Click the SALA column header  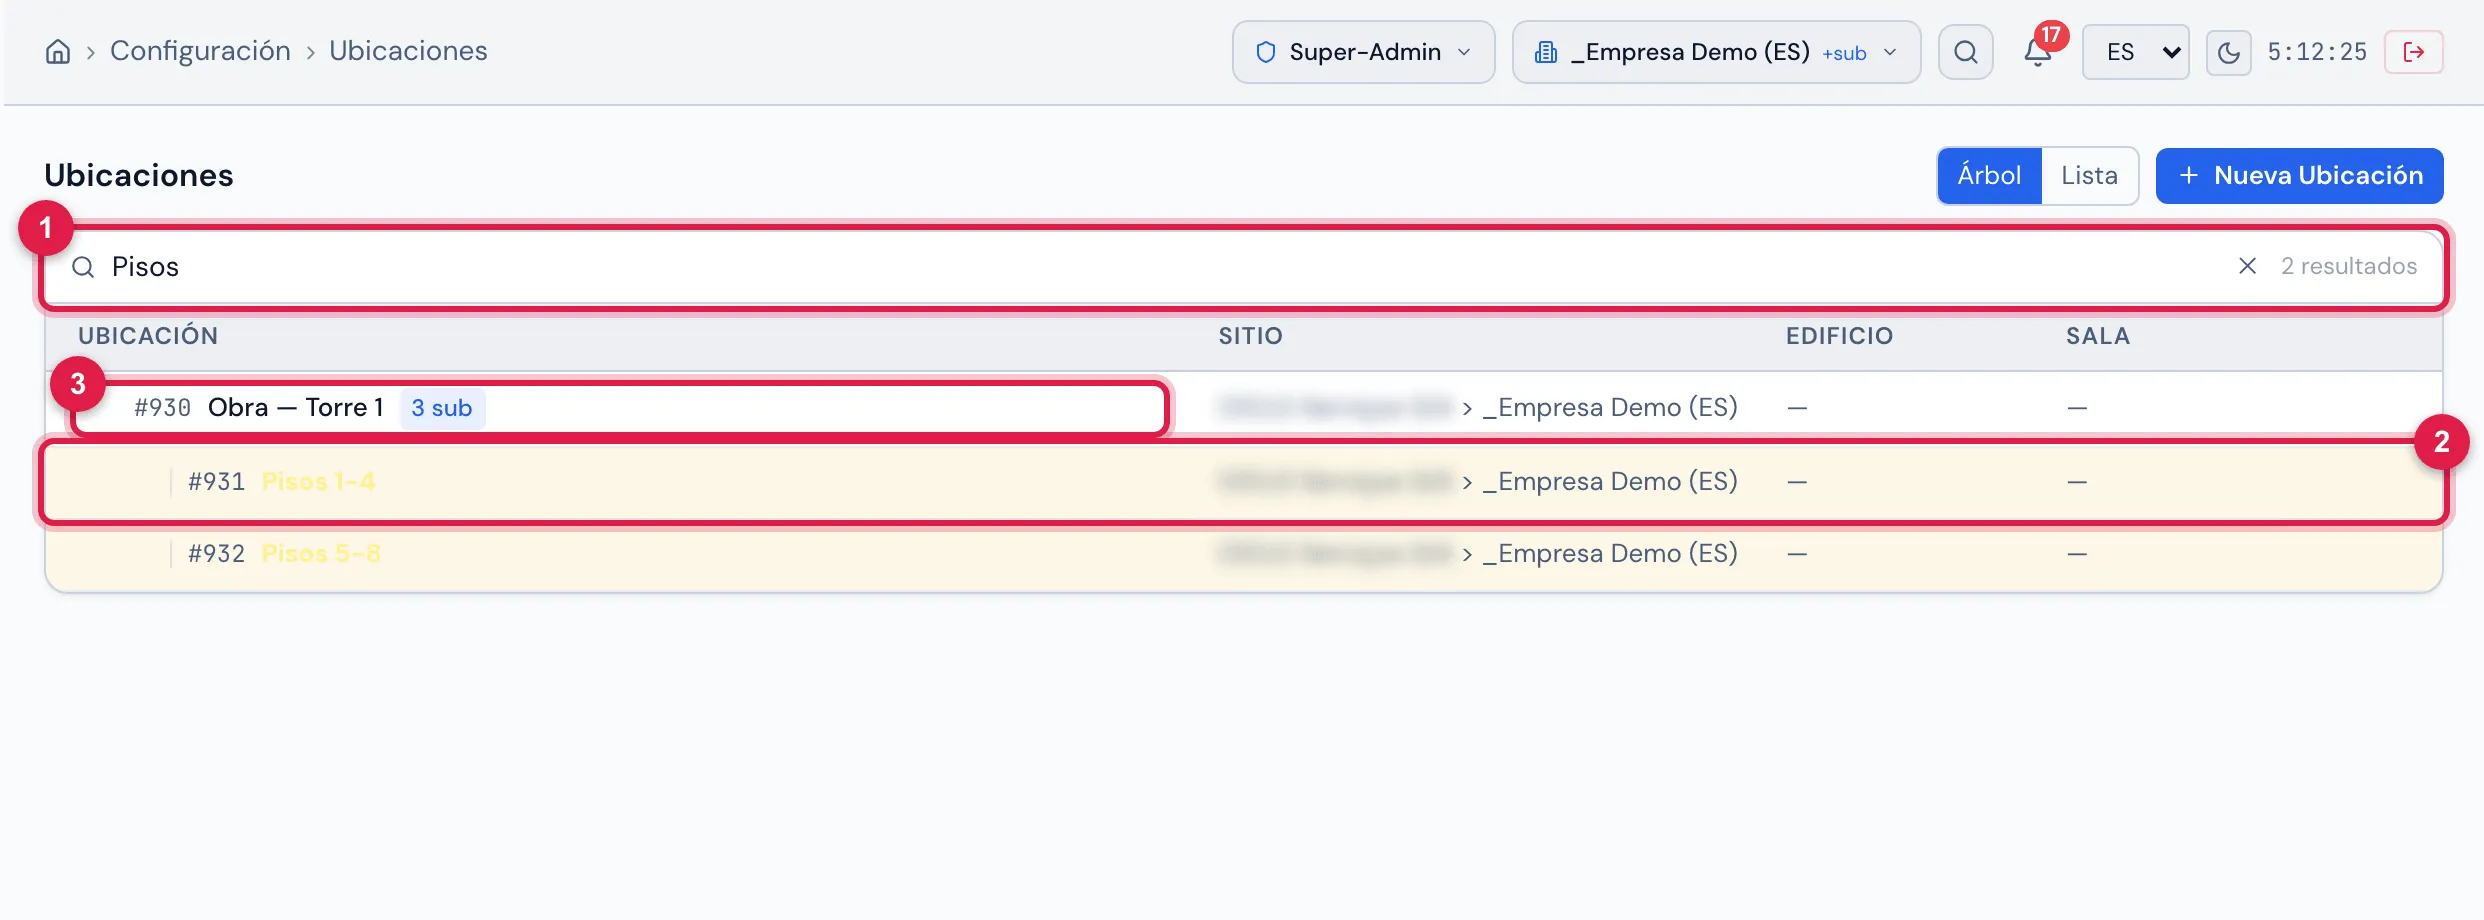[2098, 336]
